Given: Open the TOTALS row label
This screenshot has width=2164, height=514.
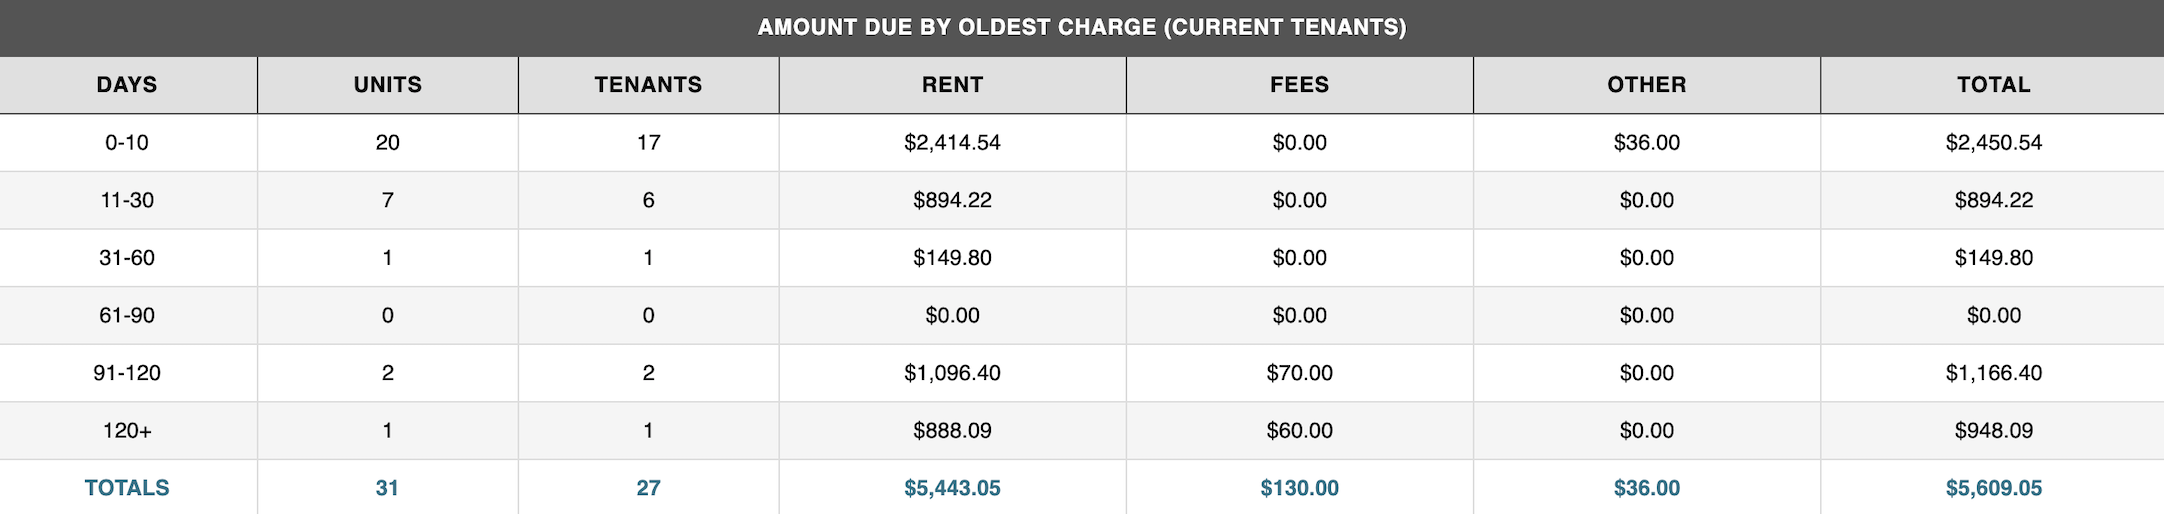Looking at the screenshot, I should (127, 488).
